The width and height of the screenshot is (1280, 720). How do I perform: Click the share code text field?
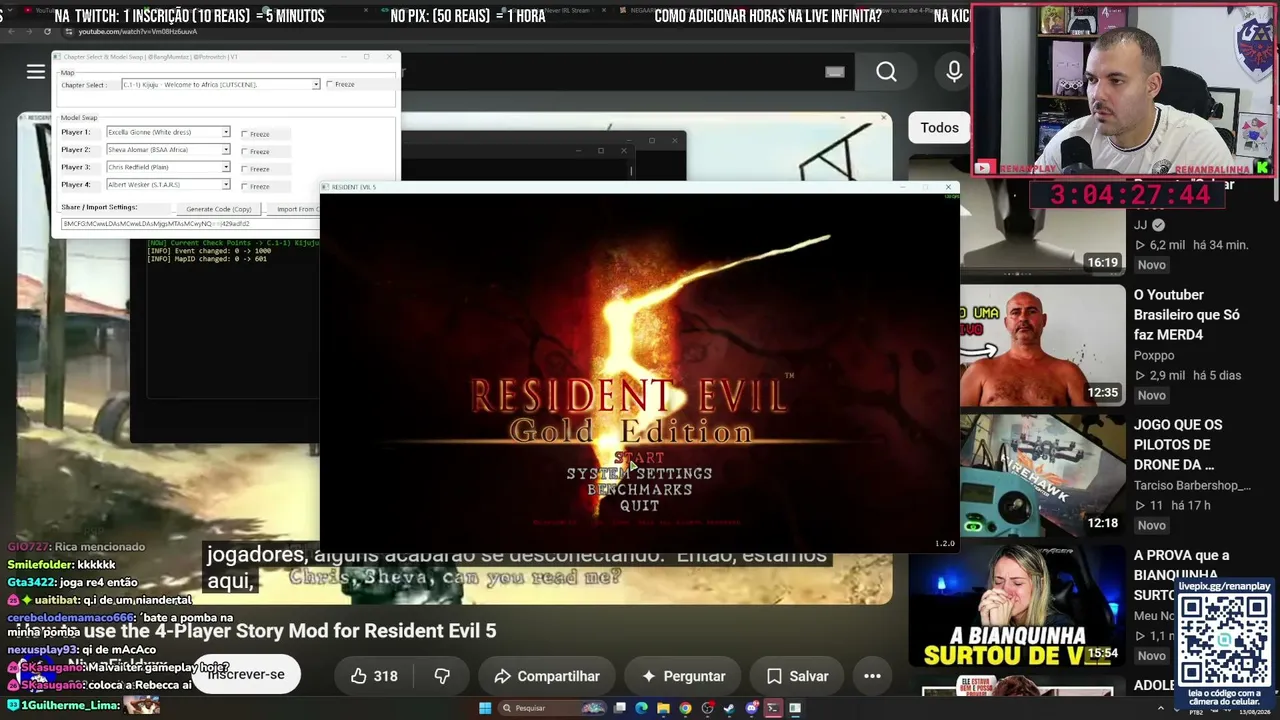[190, 224]
